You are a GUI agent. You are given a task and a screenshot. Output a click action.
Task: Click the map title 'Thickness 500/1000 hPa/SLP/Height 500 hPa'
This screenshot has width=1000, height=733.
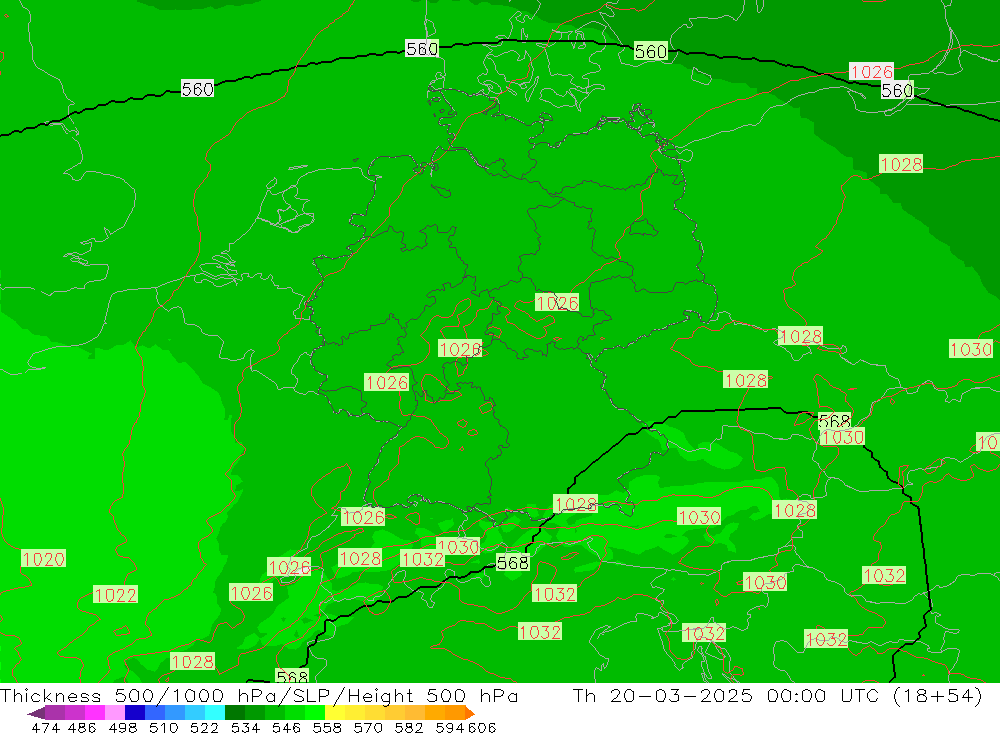259,695
